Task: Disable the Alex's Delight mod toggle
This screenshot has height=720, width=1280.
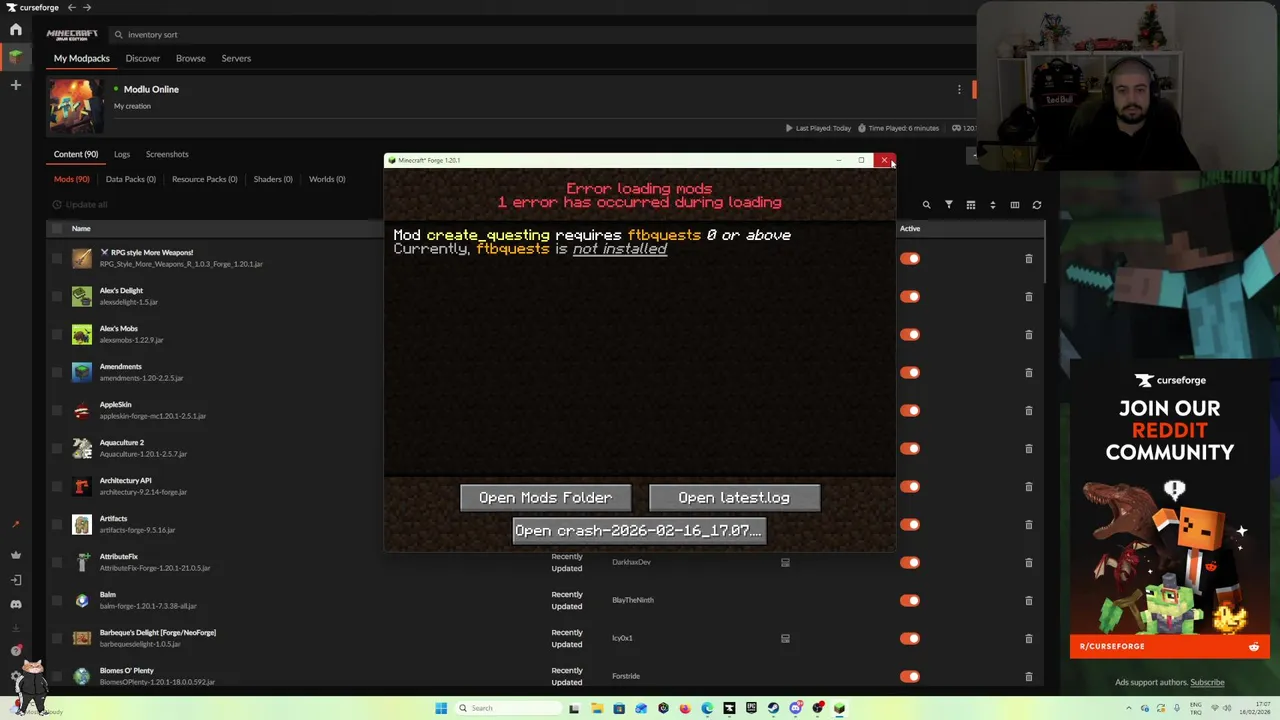Action: point(910,297)
